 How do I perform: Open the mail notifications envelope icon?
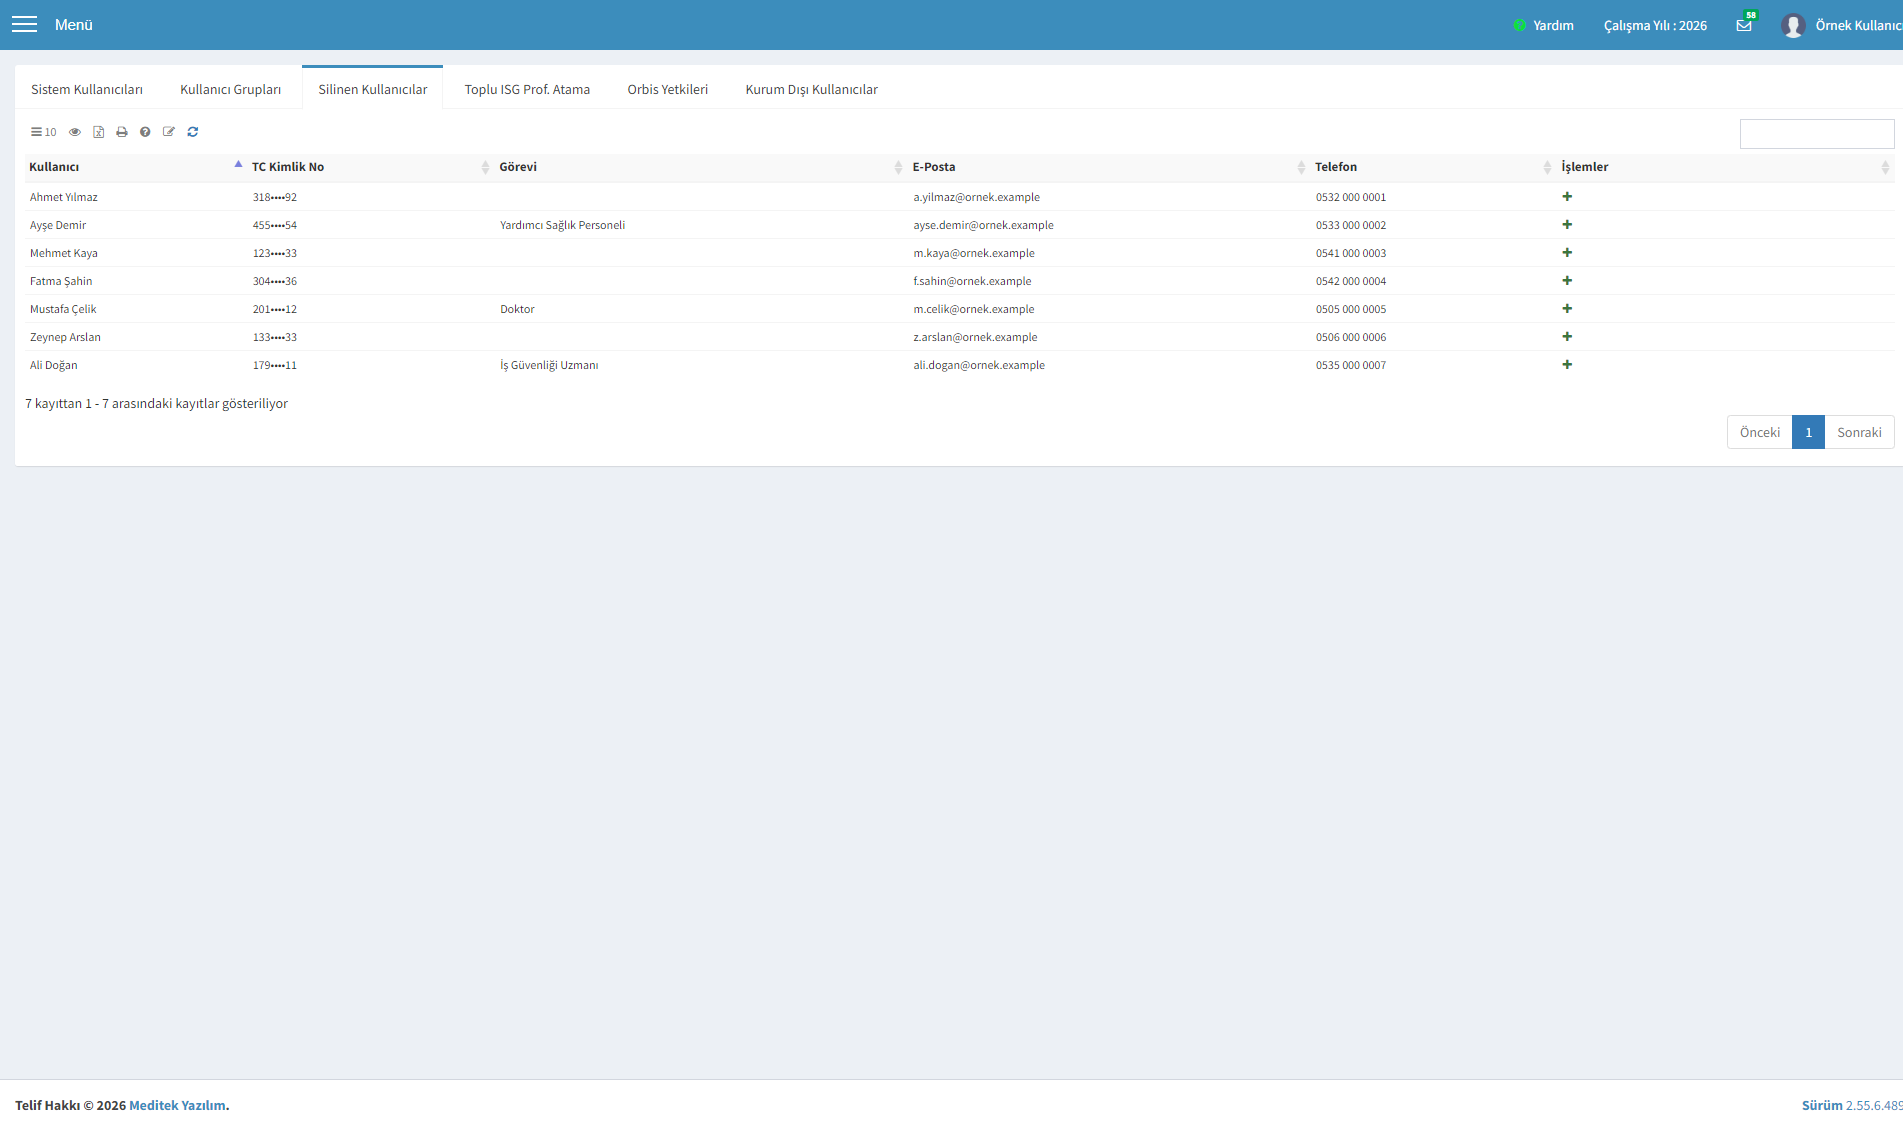(1744, 26)
